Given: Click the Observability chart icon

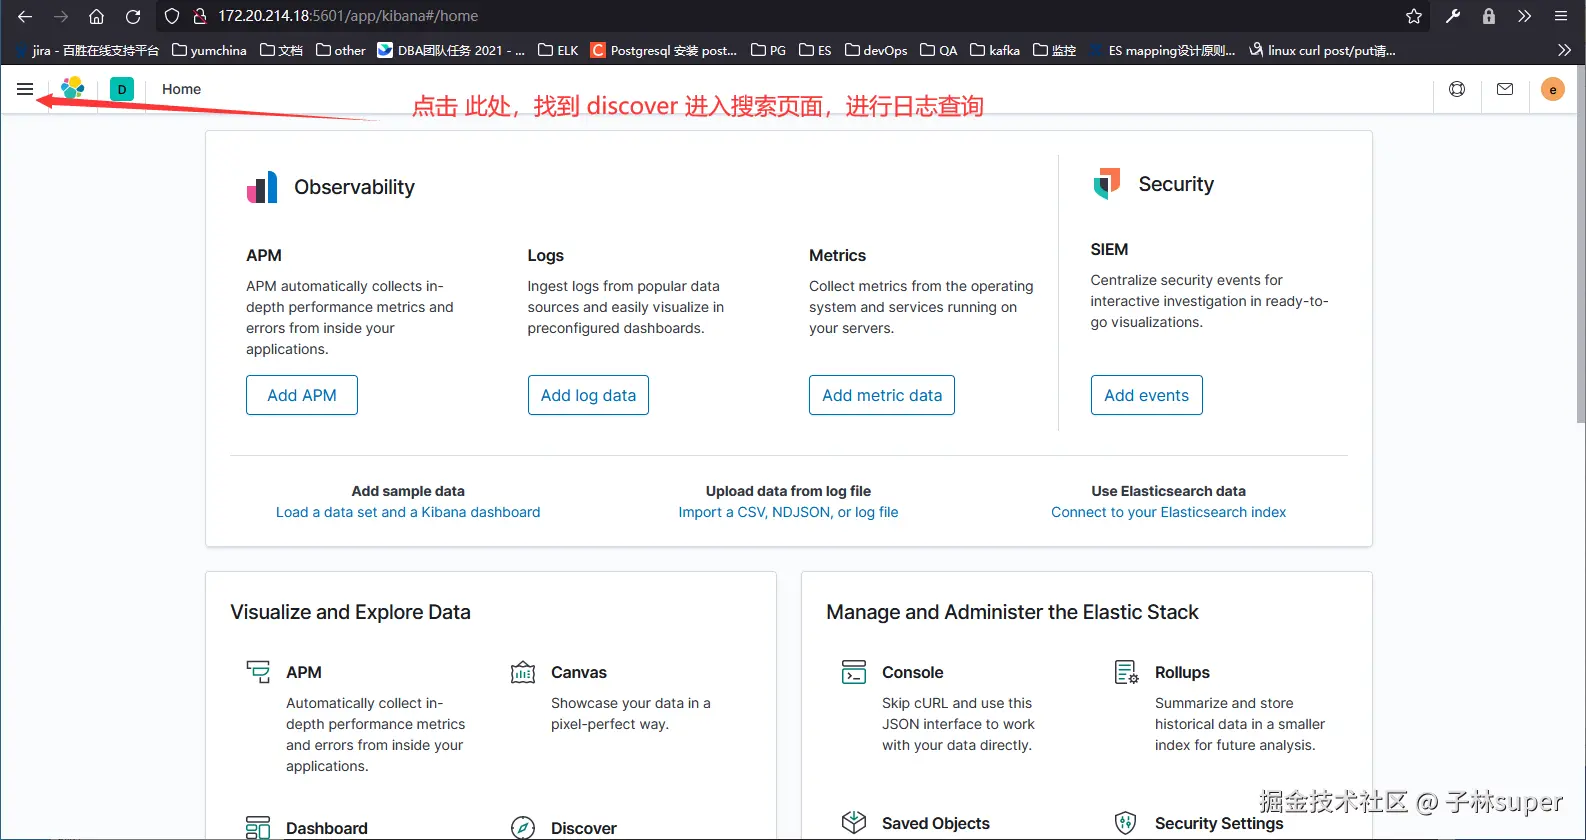Looking at the screenshot, I should pyautogui.click(x=262, y=187).
